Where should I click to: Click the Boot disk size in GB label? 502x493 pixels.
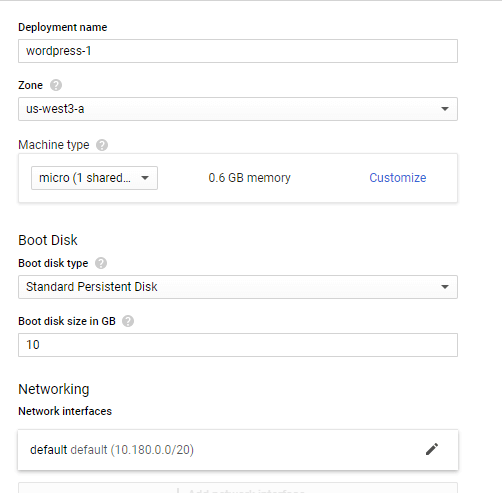click(67, 321)
